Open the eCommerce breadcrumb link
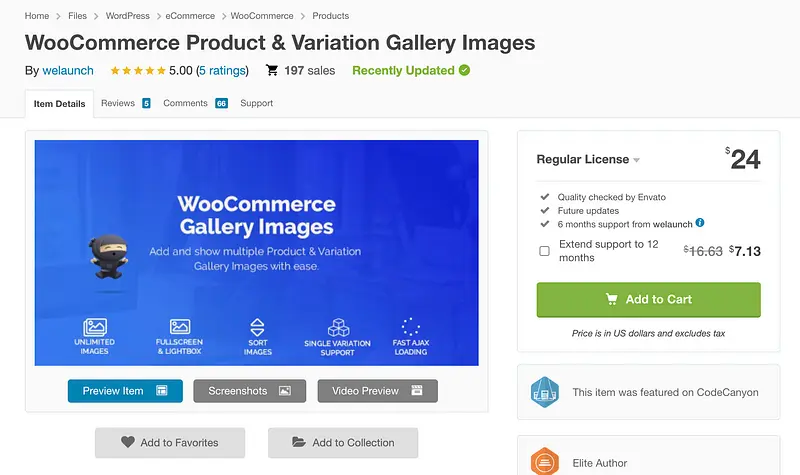The width and height of the screenshot is (800, 475). pos(190,16)
